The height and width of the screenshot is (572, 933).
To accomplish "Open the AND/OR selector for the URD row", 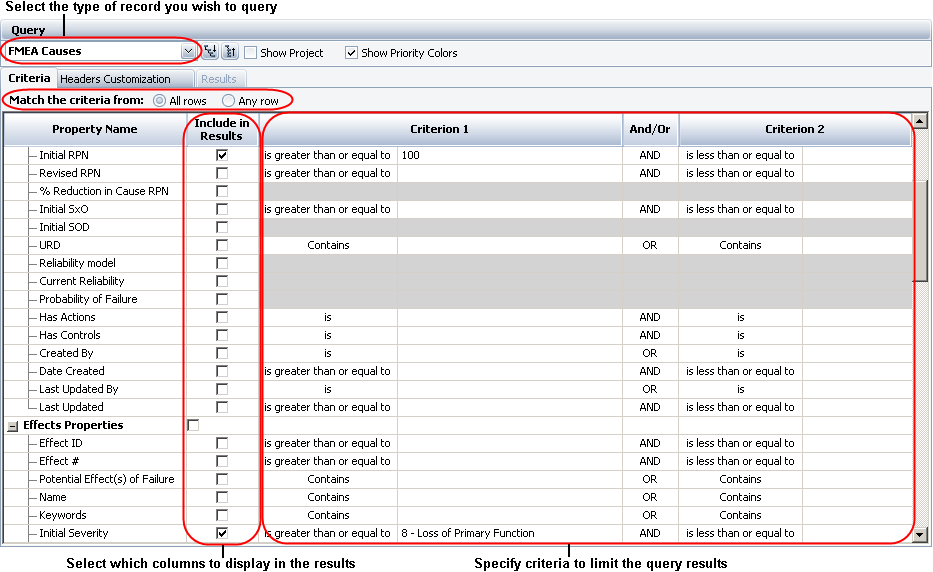I will (x=649, y=245).
